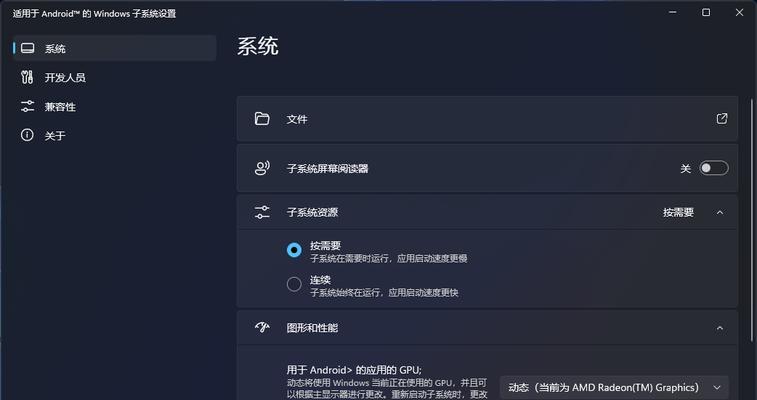The width and height of the screenshot is (757, 400).
Task: Click the 关 label beside the switch
Action: [x=686, y=168]
